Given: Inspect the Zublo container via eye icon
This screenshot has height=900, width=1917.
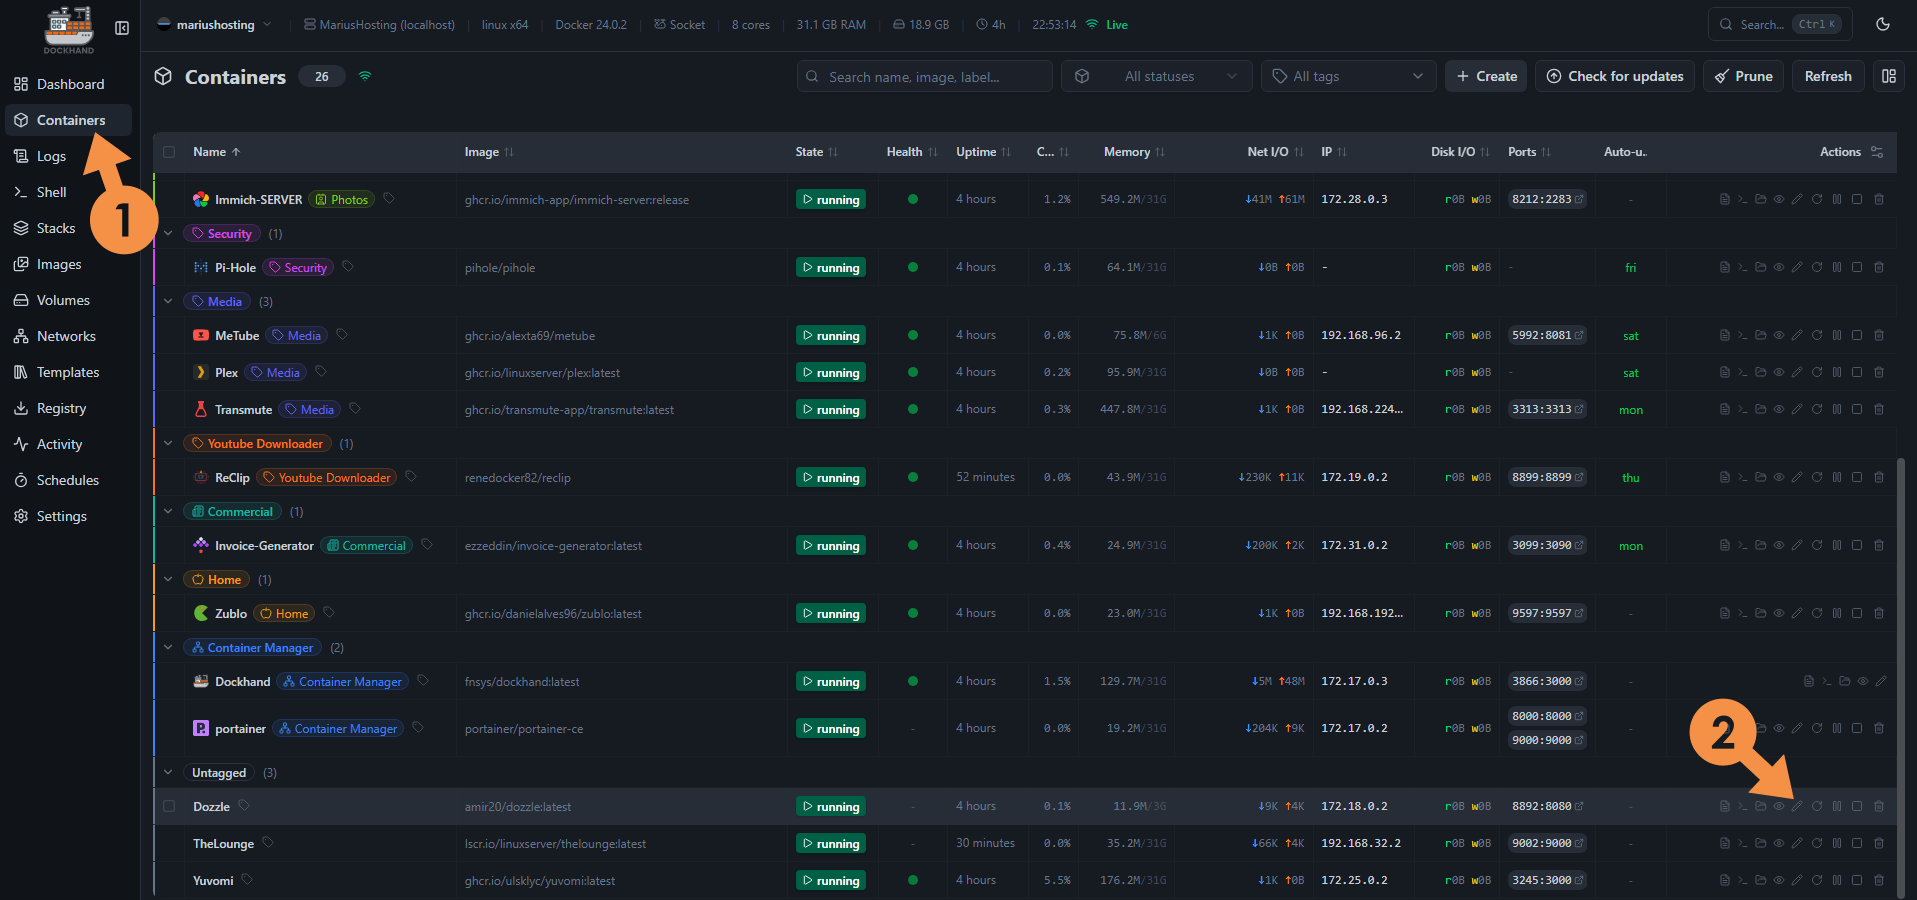Looking at the screenshot, I should (1779, 613).
